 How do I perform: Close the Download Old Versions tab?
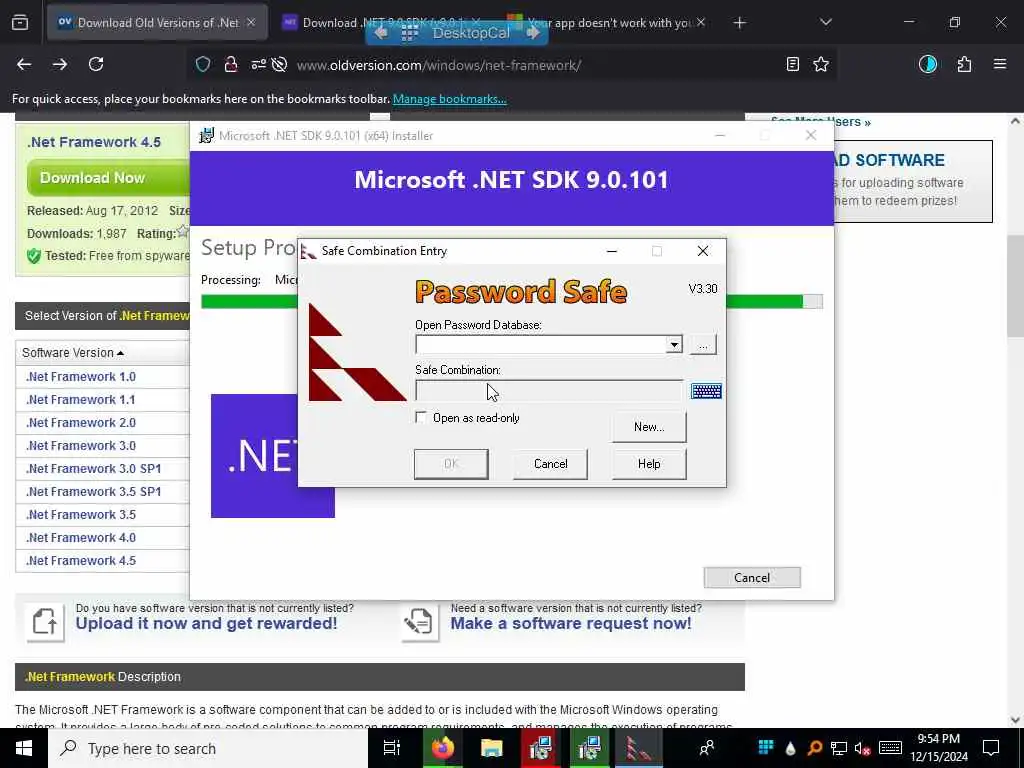(x=251, y=23)
